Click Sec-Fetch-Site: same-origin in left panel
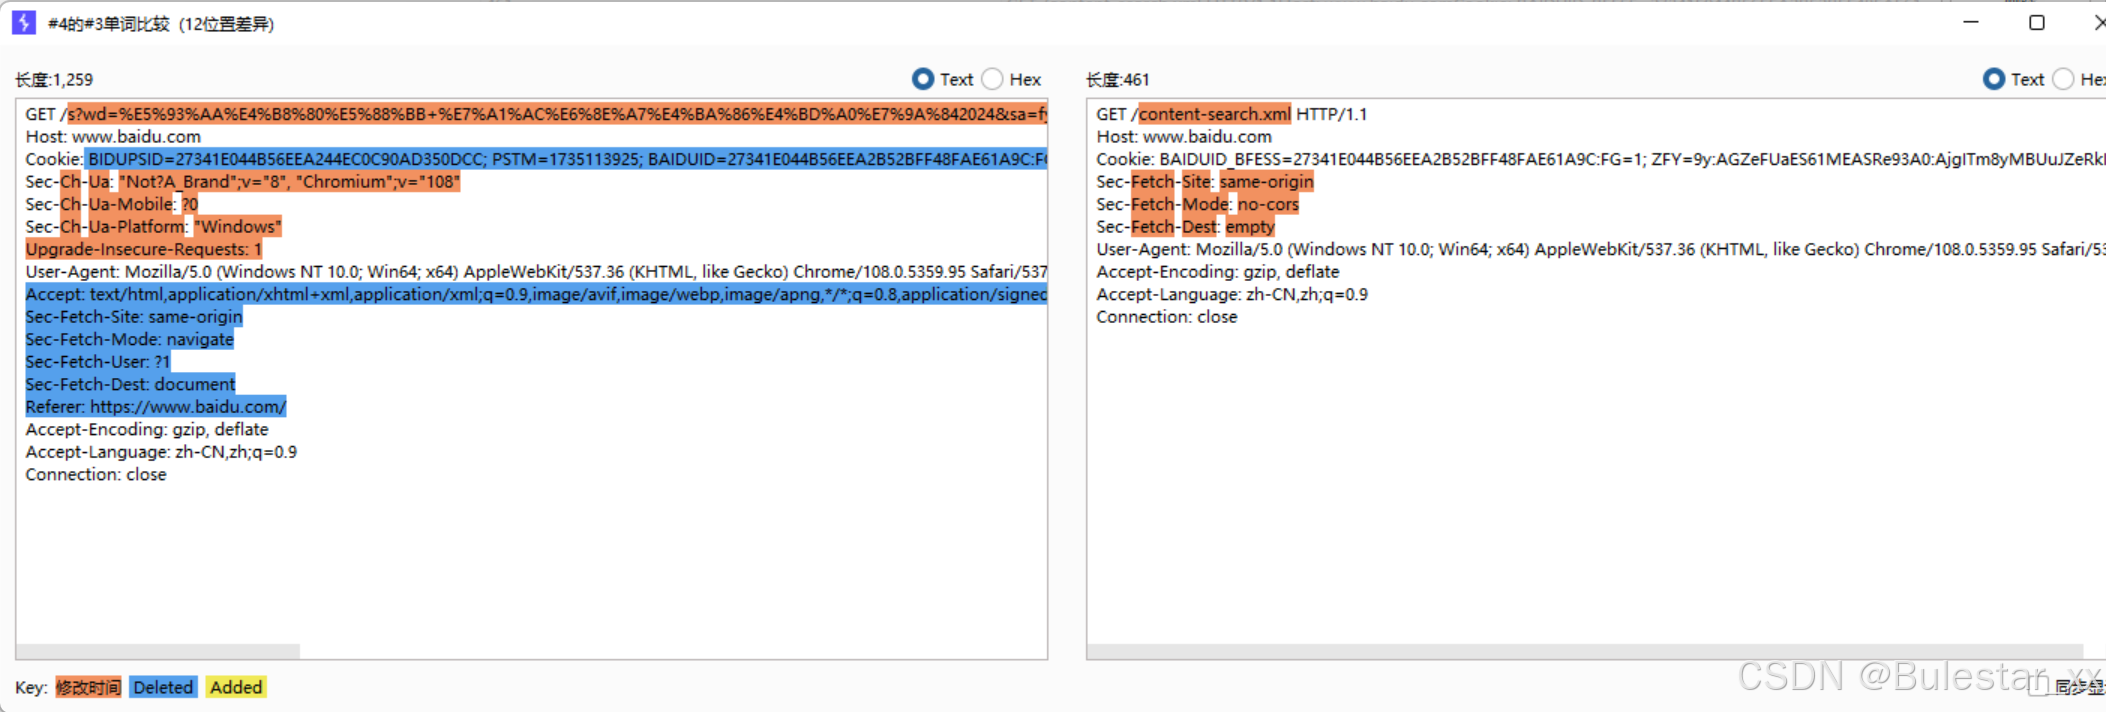The height and width of the screenshot is (712, 2106). point(134,317)
